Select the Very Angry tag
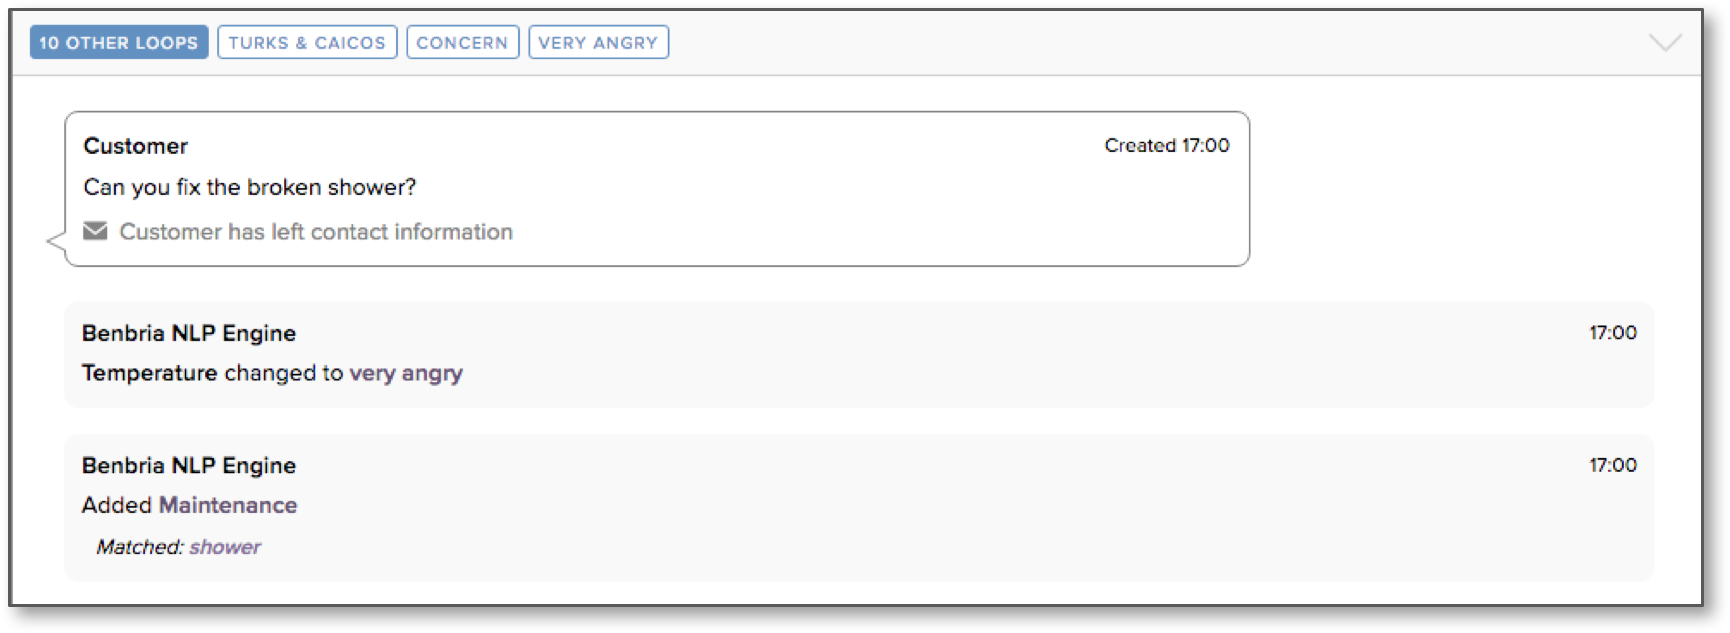 598,42
